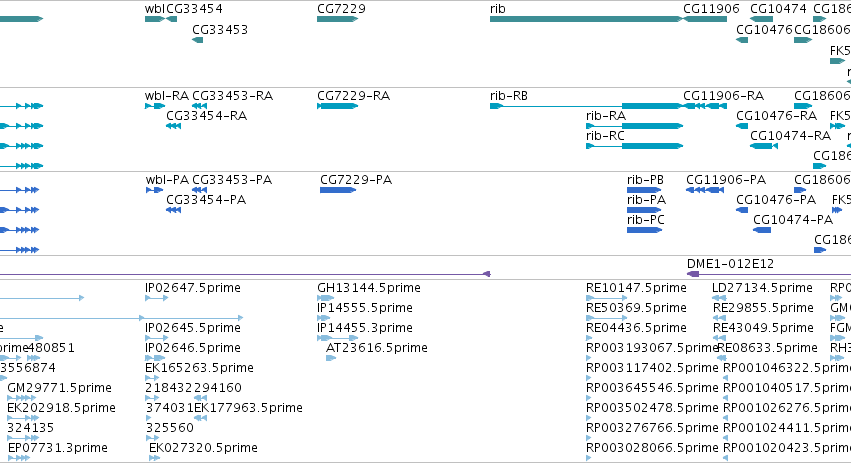The width and height of the screenshot is (851, 463).
Task: Select IP02646.5prime EST label
Action: click(x=193, y=348)
